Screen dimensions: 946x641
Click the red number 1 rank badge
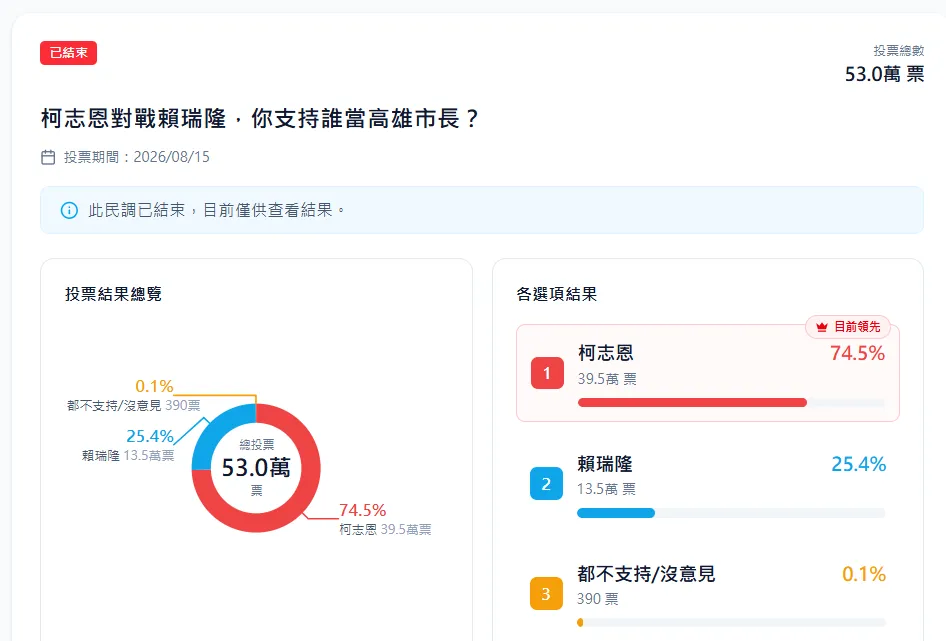547,373
